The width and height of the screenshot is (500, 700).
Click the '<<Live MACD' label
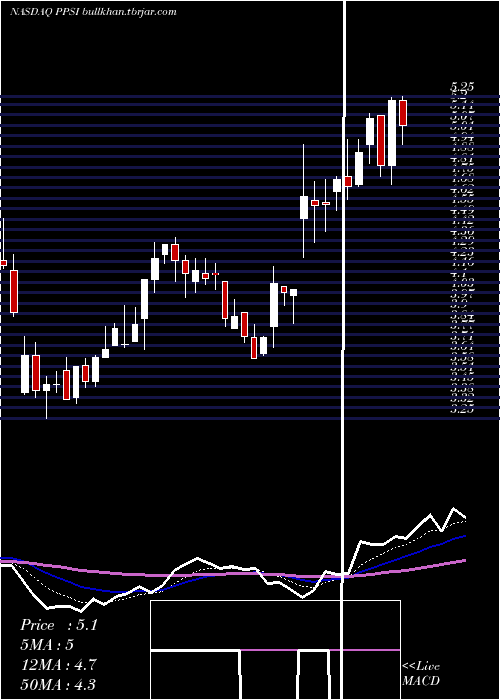[421, 674]
